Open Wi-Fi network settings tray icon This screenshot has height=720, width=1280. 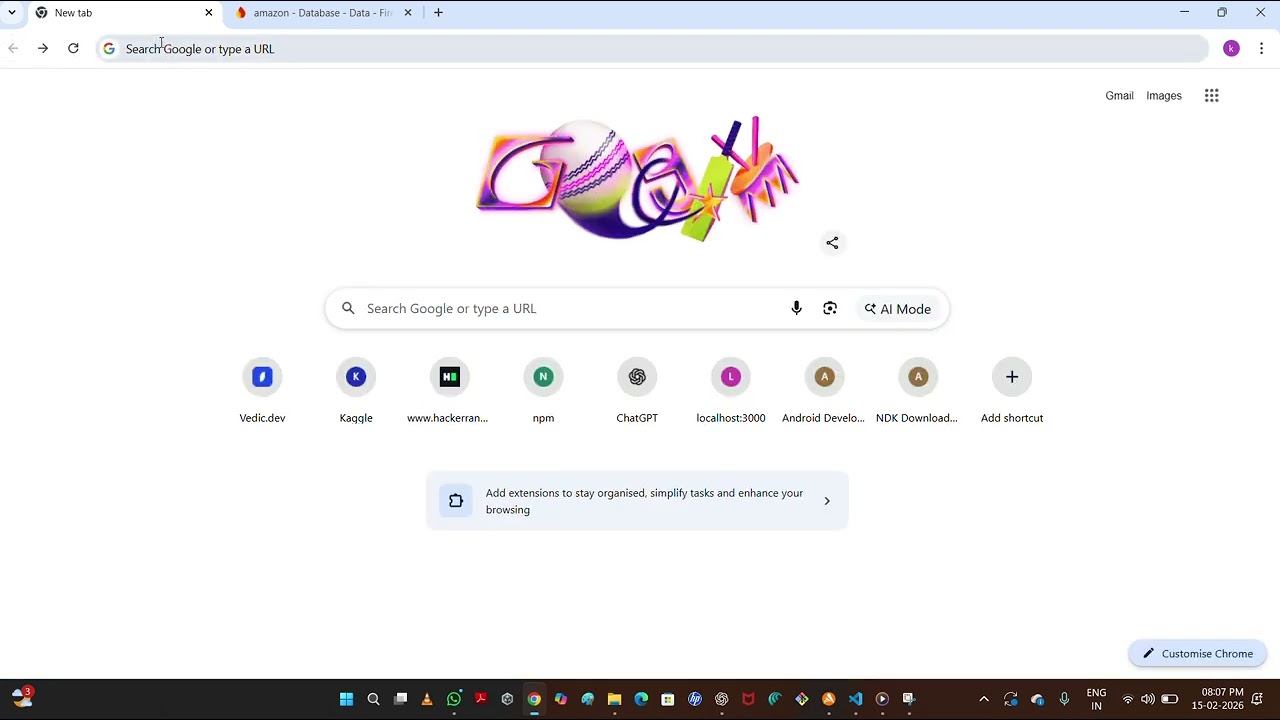click(x=1128, y=699)
